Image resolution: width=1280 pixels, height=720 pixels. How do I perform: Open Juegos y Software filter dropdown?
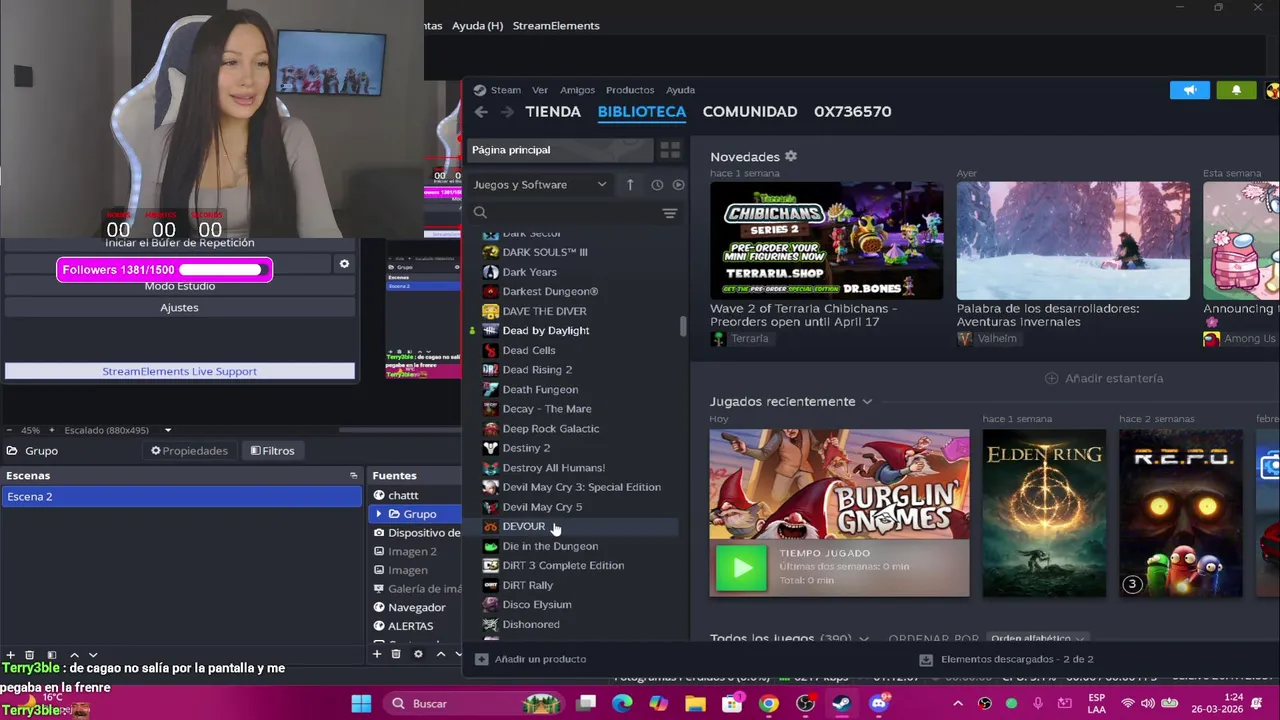(x=540, y=184)
